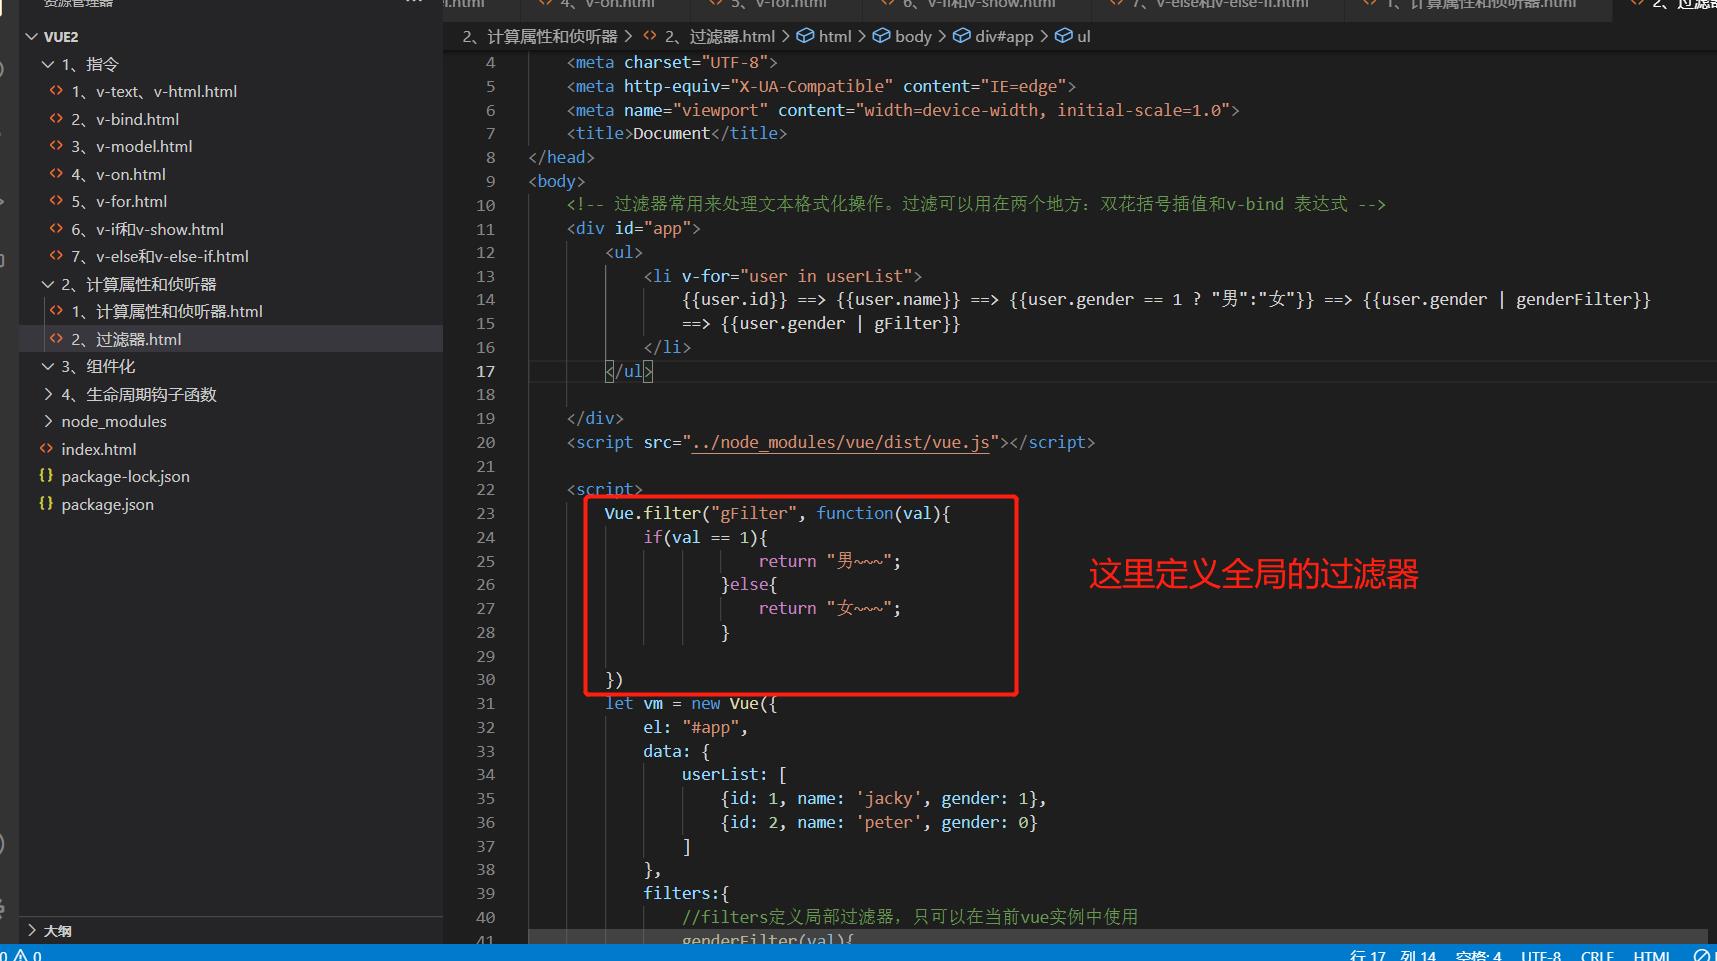Change file encoding UTF-8
Viewport: 1717px width, 961px height.
[x=1541, y=955]
